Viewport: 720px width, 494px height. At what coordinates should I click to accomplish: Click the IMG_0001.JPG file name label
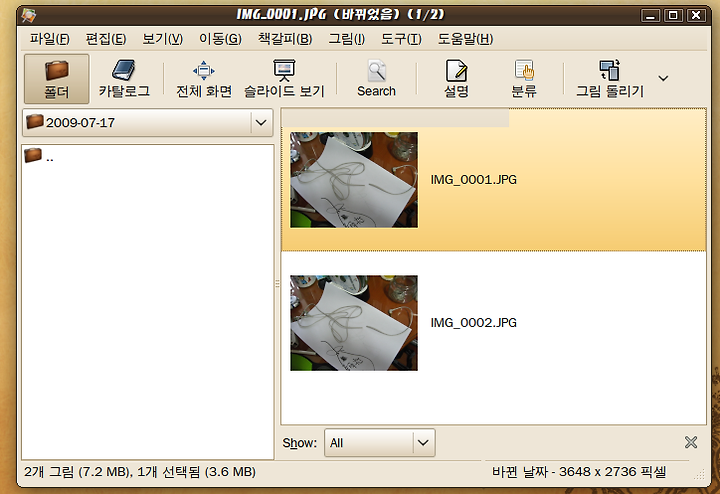[x=473, y=180]
